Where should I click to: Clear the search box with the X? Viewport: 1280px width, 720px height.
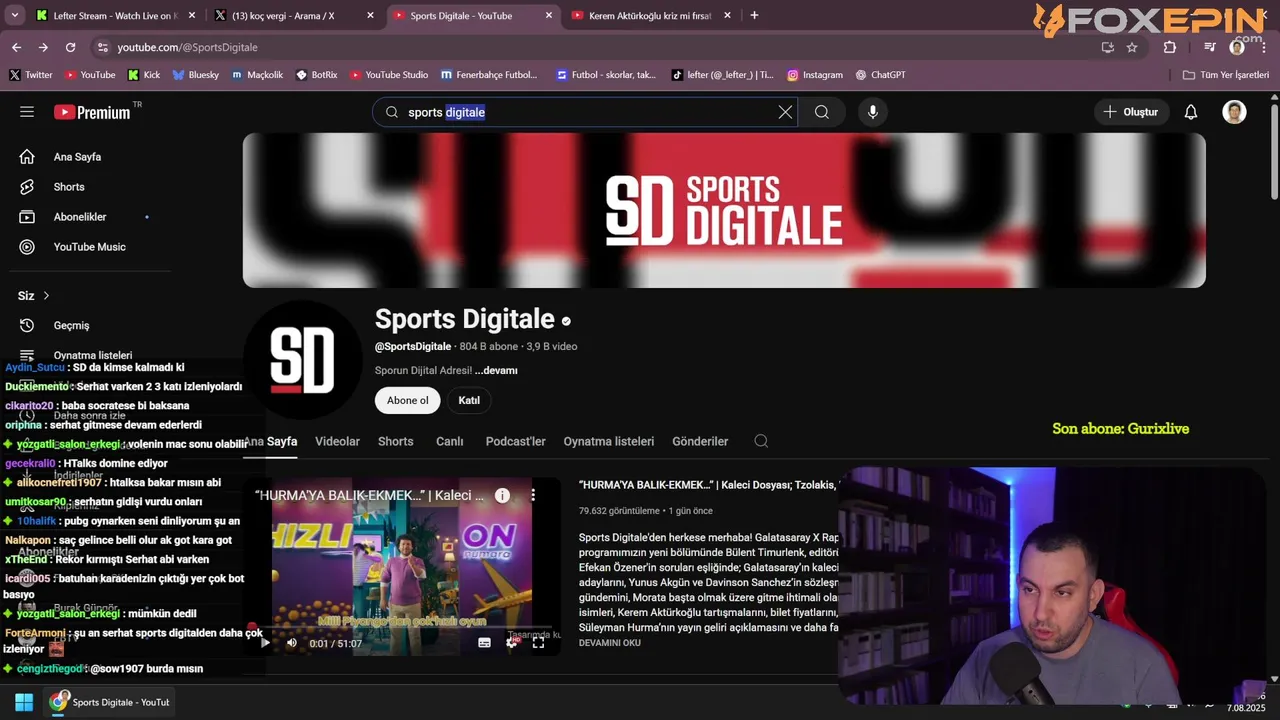coord(785,112)
